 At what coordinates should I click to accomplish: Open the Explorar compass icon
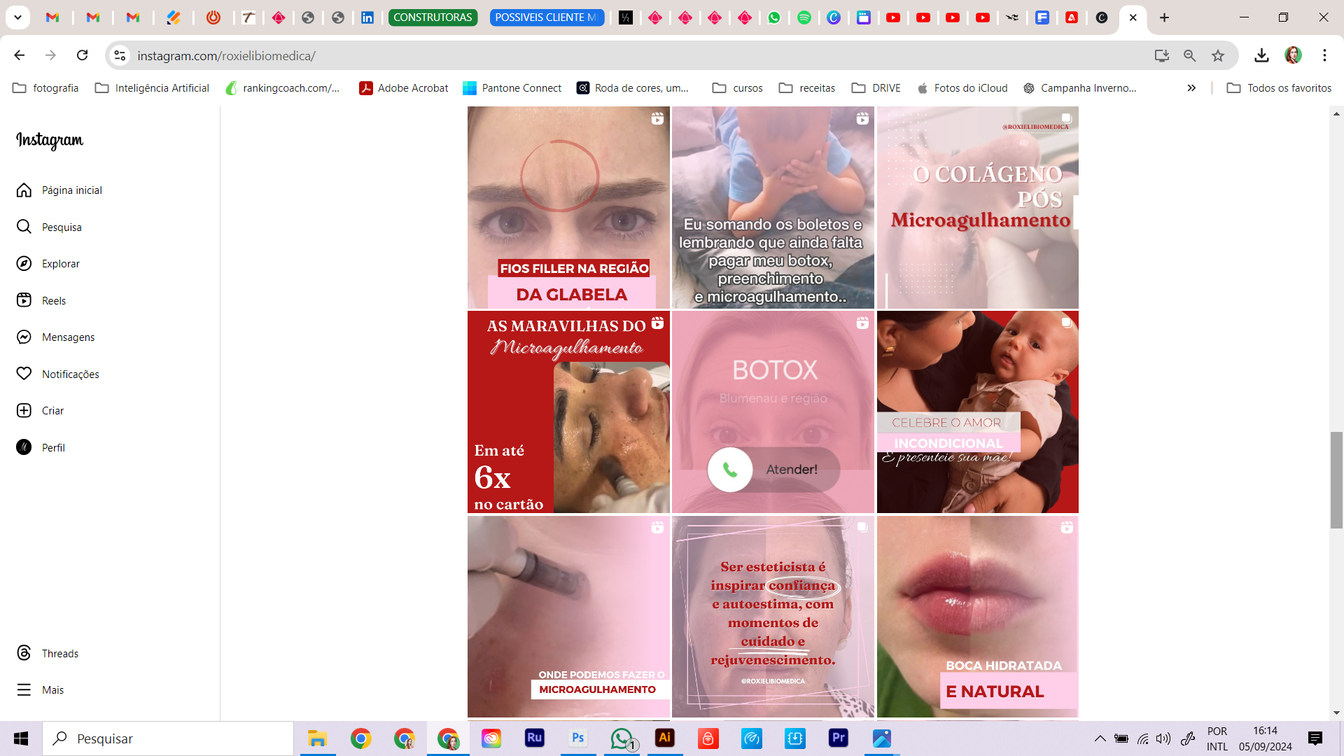tap(25, 264)
